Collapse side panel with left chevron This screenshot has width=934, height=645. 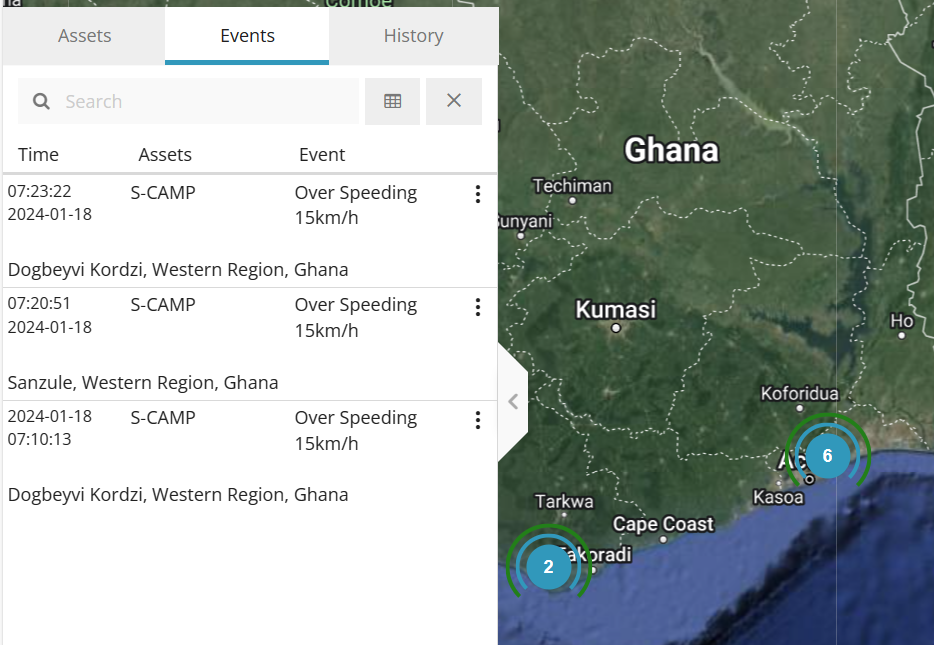pyautogui.click(x=513, y=402)
